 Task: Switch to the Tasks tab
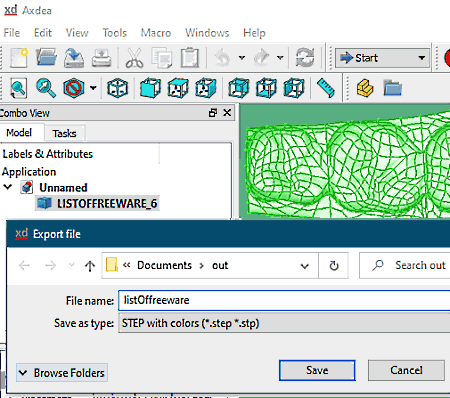pos(64,133)
